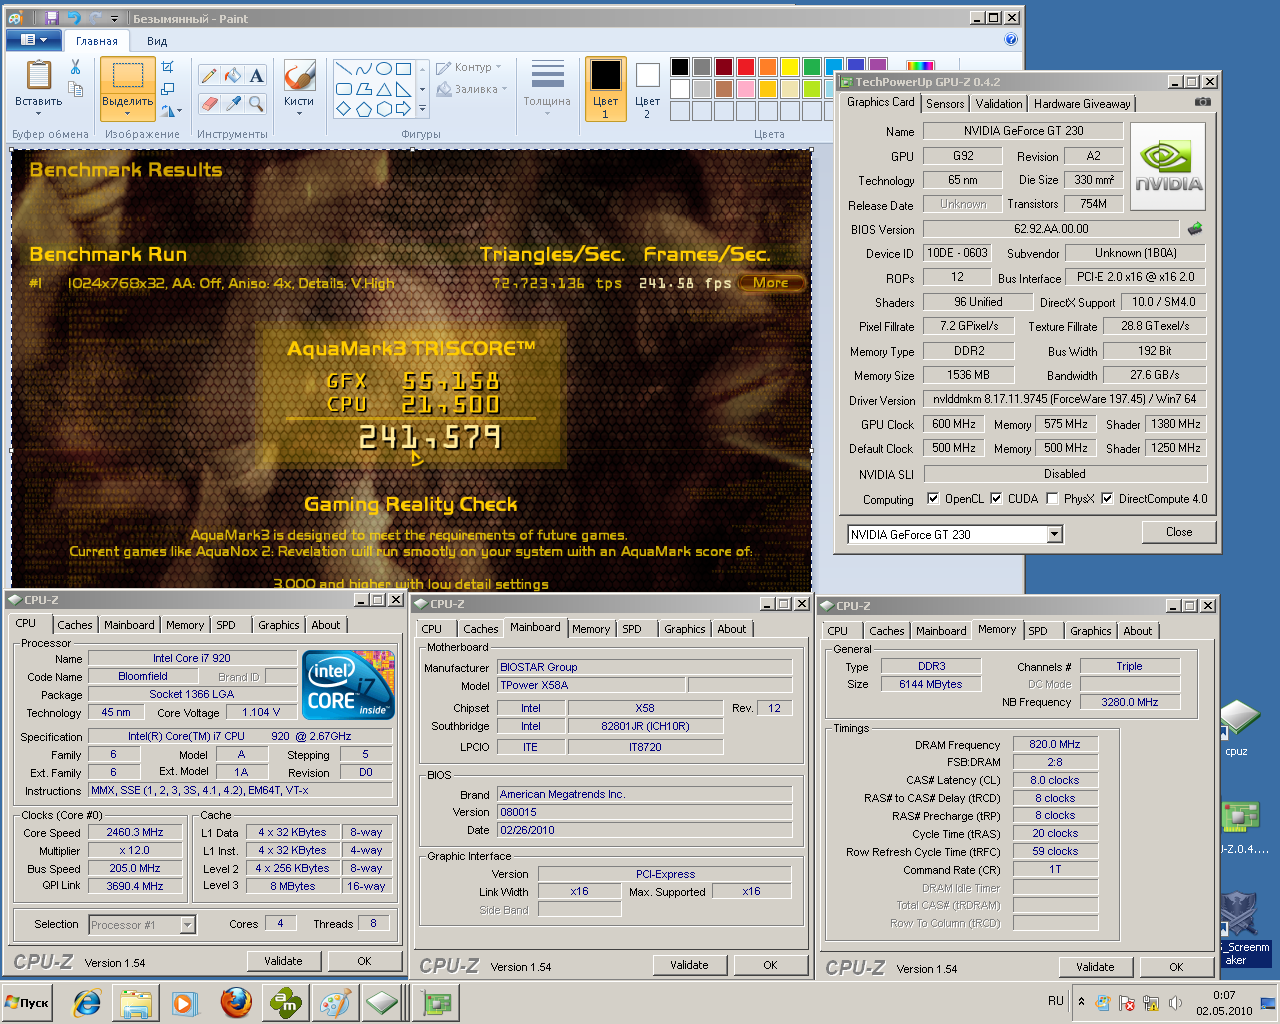Screen dimensions: 1280x1024
Task: Select the Eraser tool in Paint
Action: 209,103
